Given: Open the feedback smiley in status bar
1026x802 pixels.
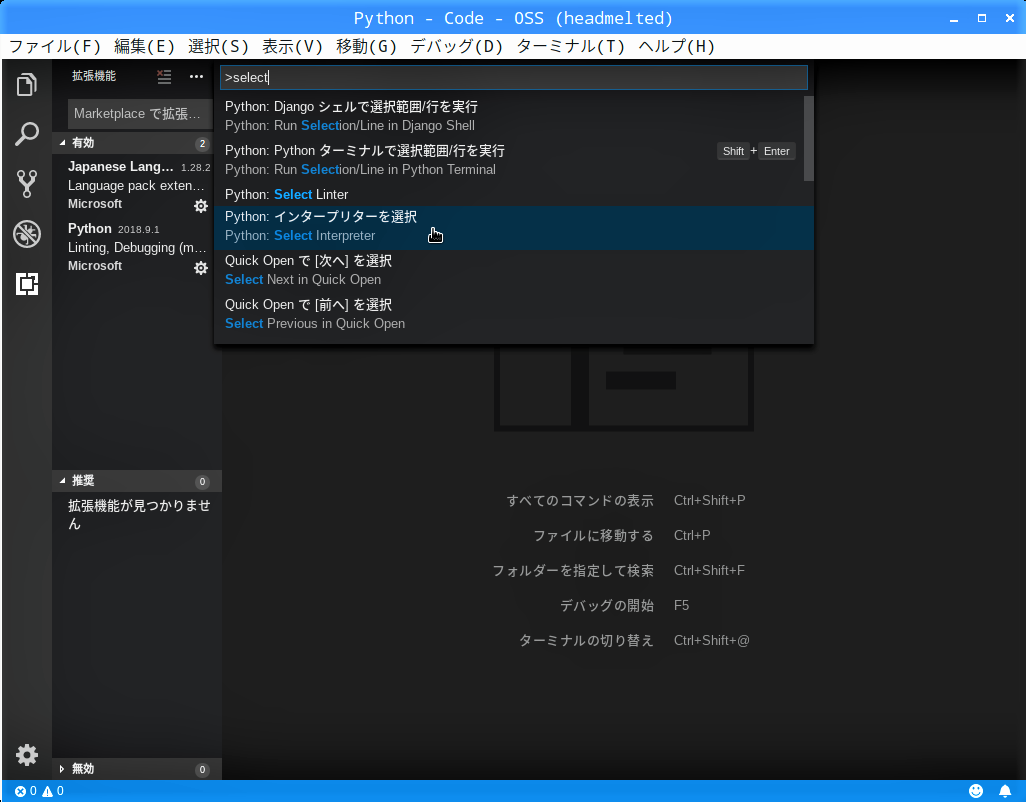Looking at the screenshot, I should click(976, 791).
